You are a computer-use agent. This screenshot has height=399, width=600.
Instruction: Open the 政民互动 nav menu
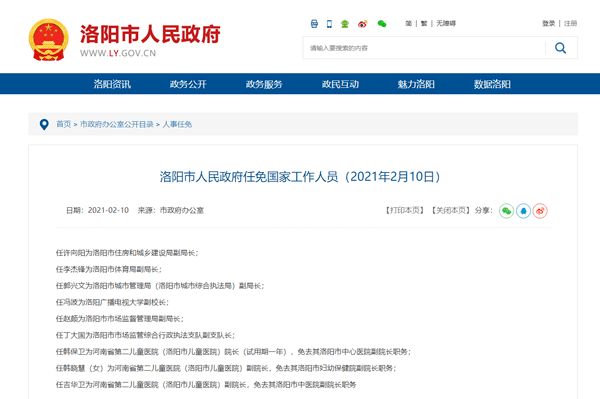pyautogui.click(x=340, y=84)
